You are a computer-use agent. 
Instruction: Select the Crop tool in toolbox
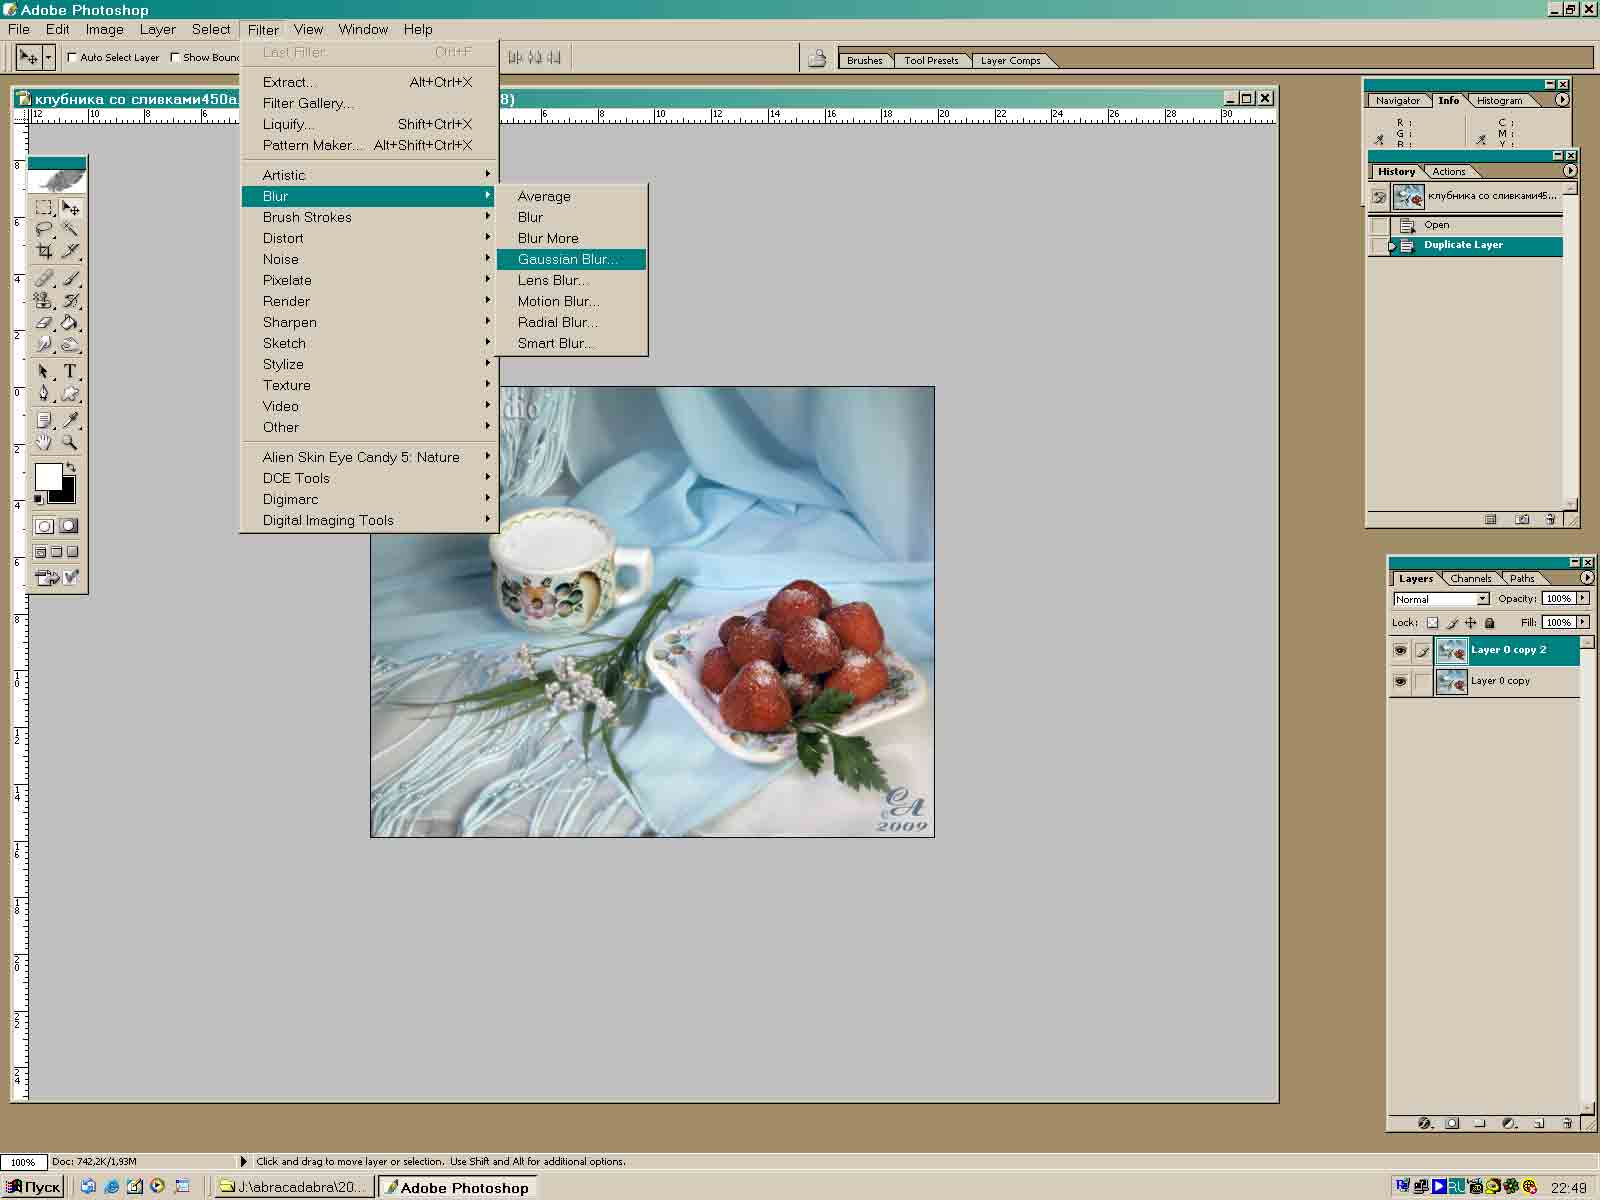pos(44,251)
